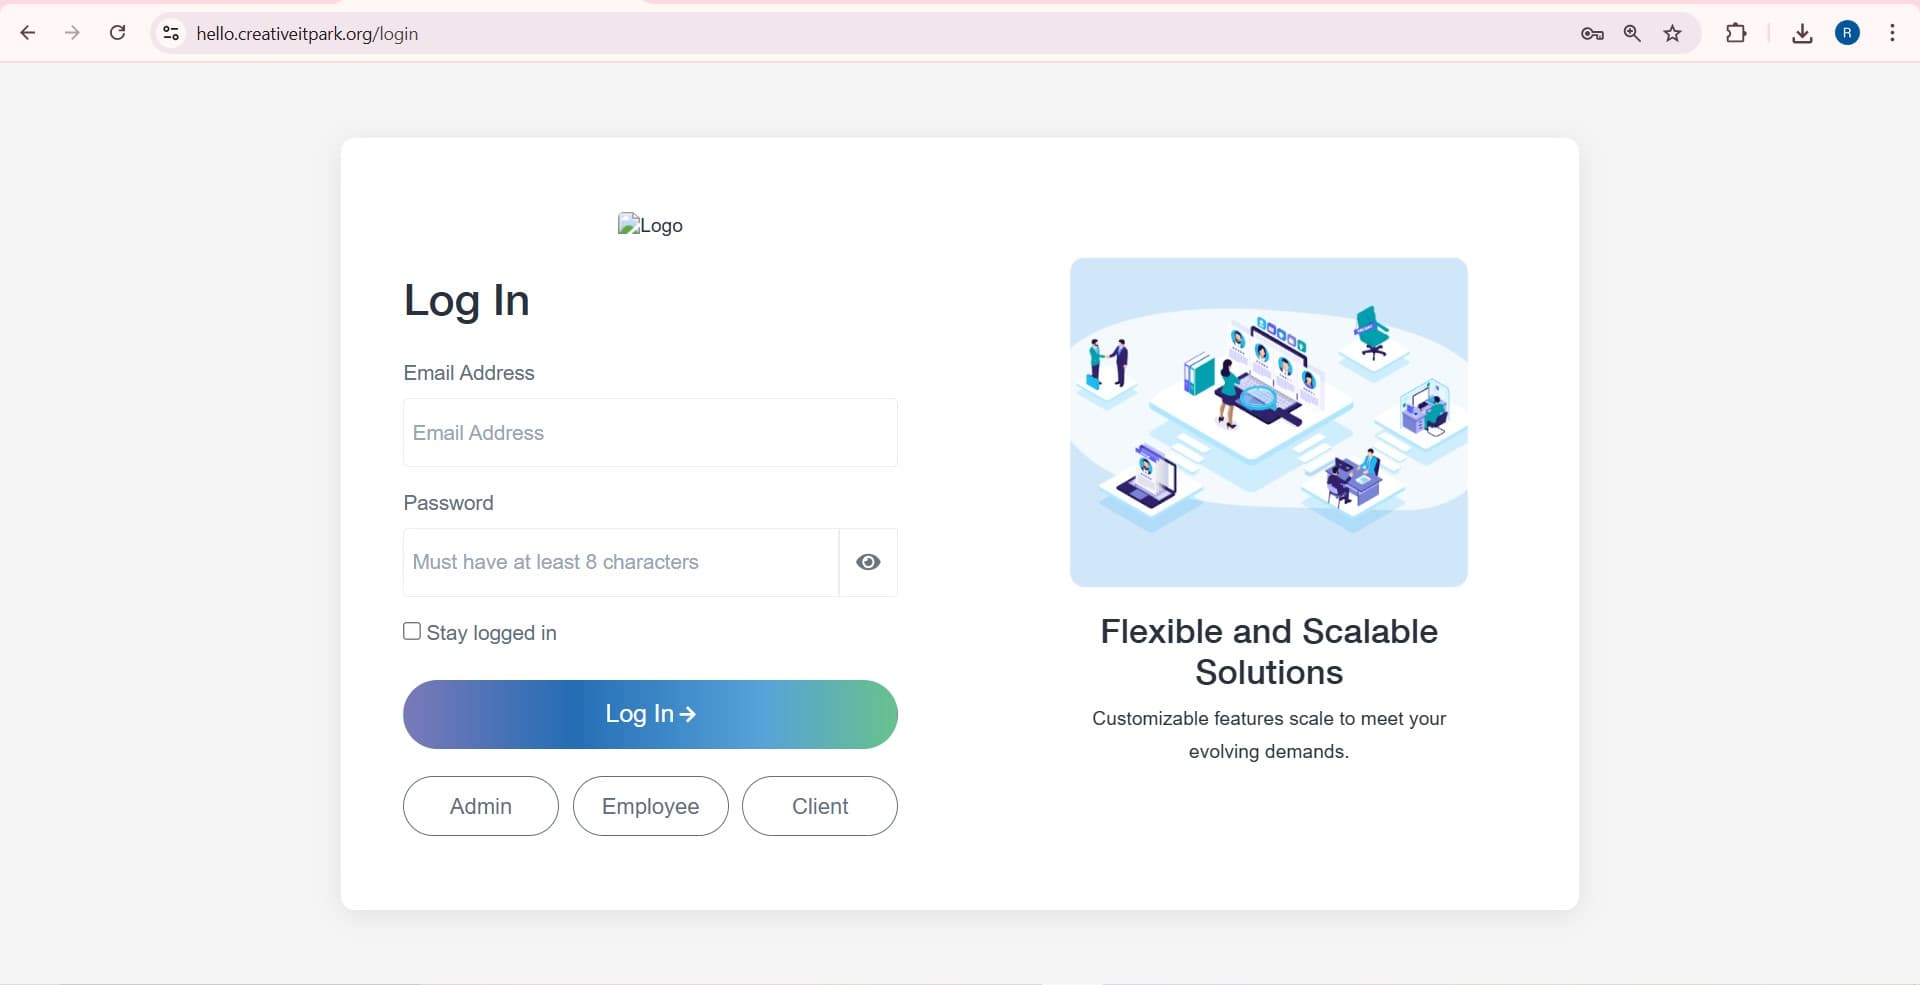
Task: Open the browser extensions puzzle icon
Action: click(x=1736, y=33)
